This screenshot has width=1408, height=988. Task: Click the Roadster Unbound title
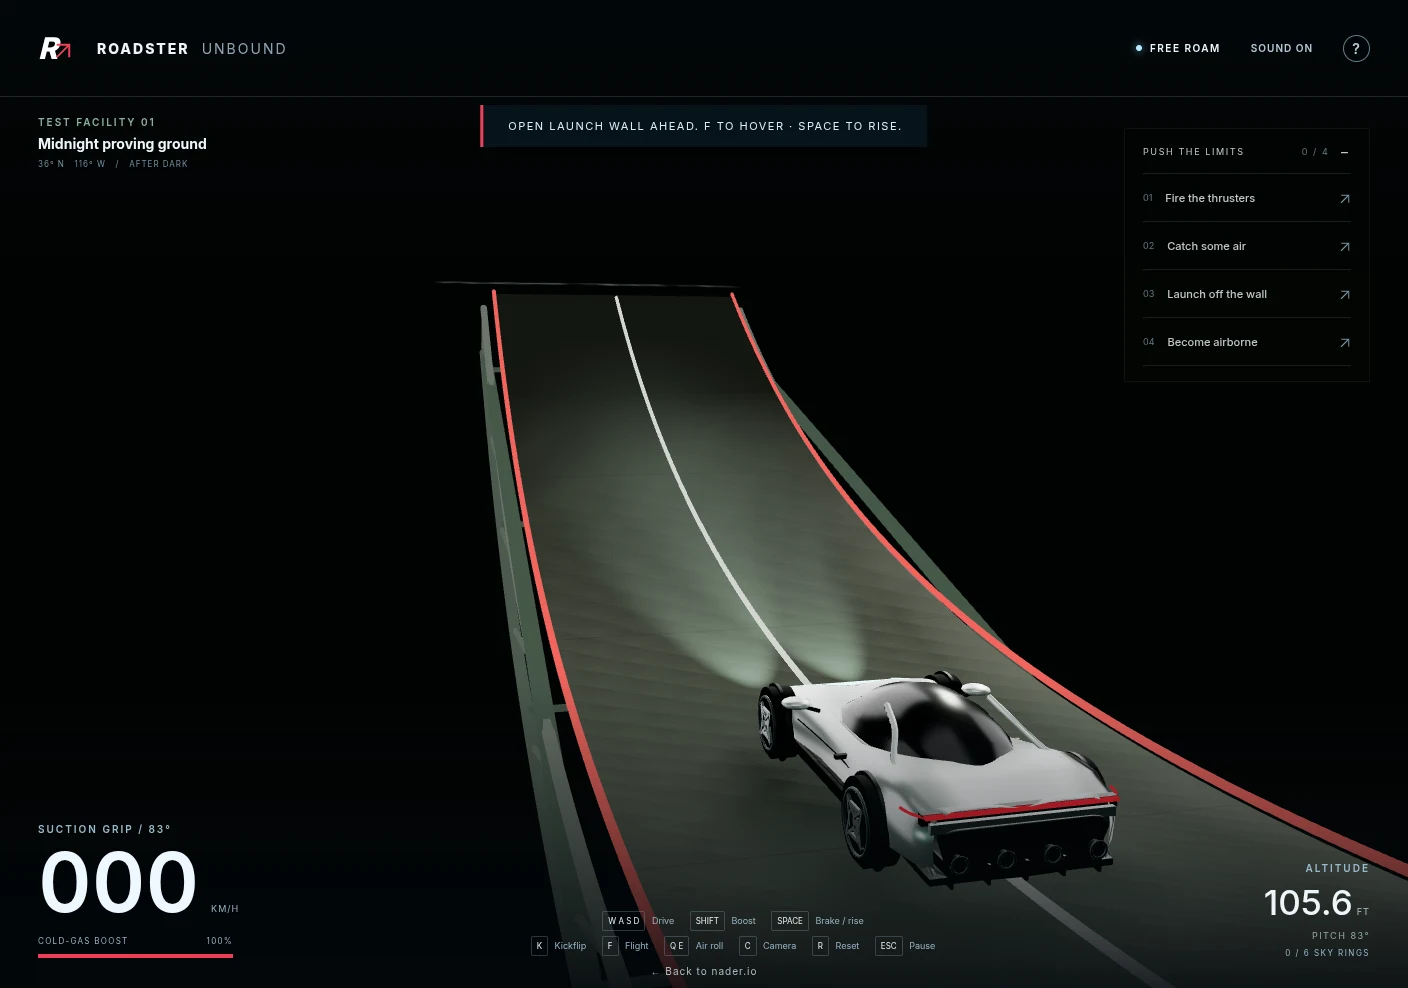pyautogui.click(x=191, y=48)
